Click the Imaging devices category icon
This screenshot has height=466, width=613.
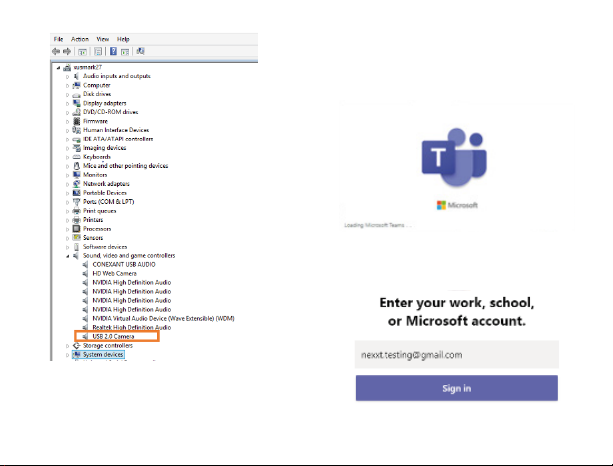coord(77,148)
